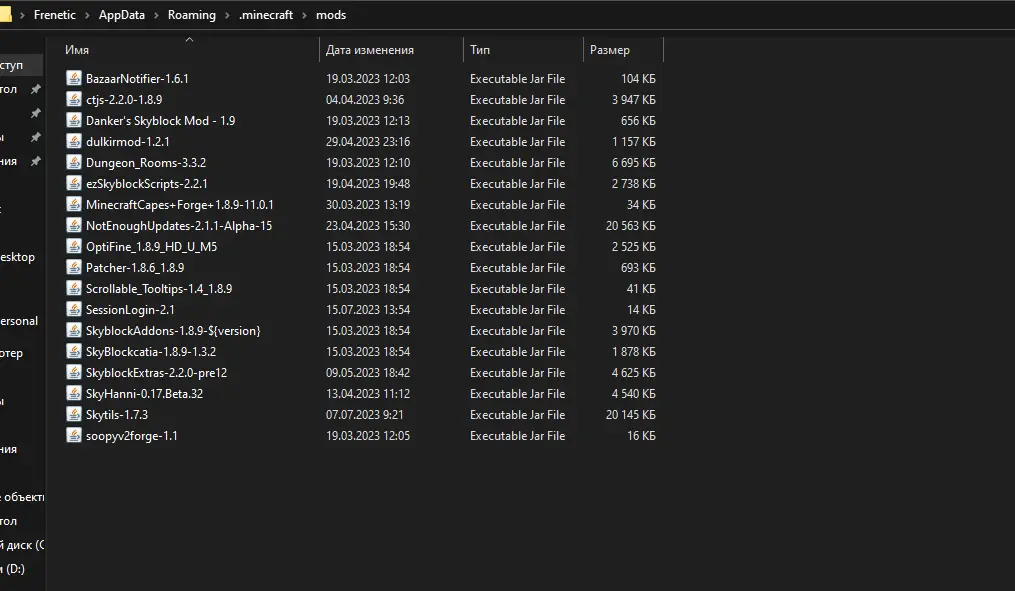Image resolution: width=1015 pixels, height=591 pixels.
Task: Open the chevron between Roaming and .minecraft
Action: click(227, 15)
